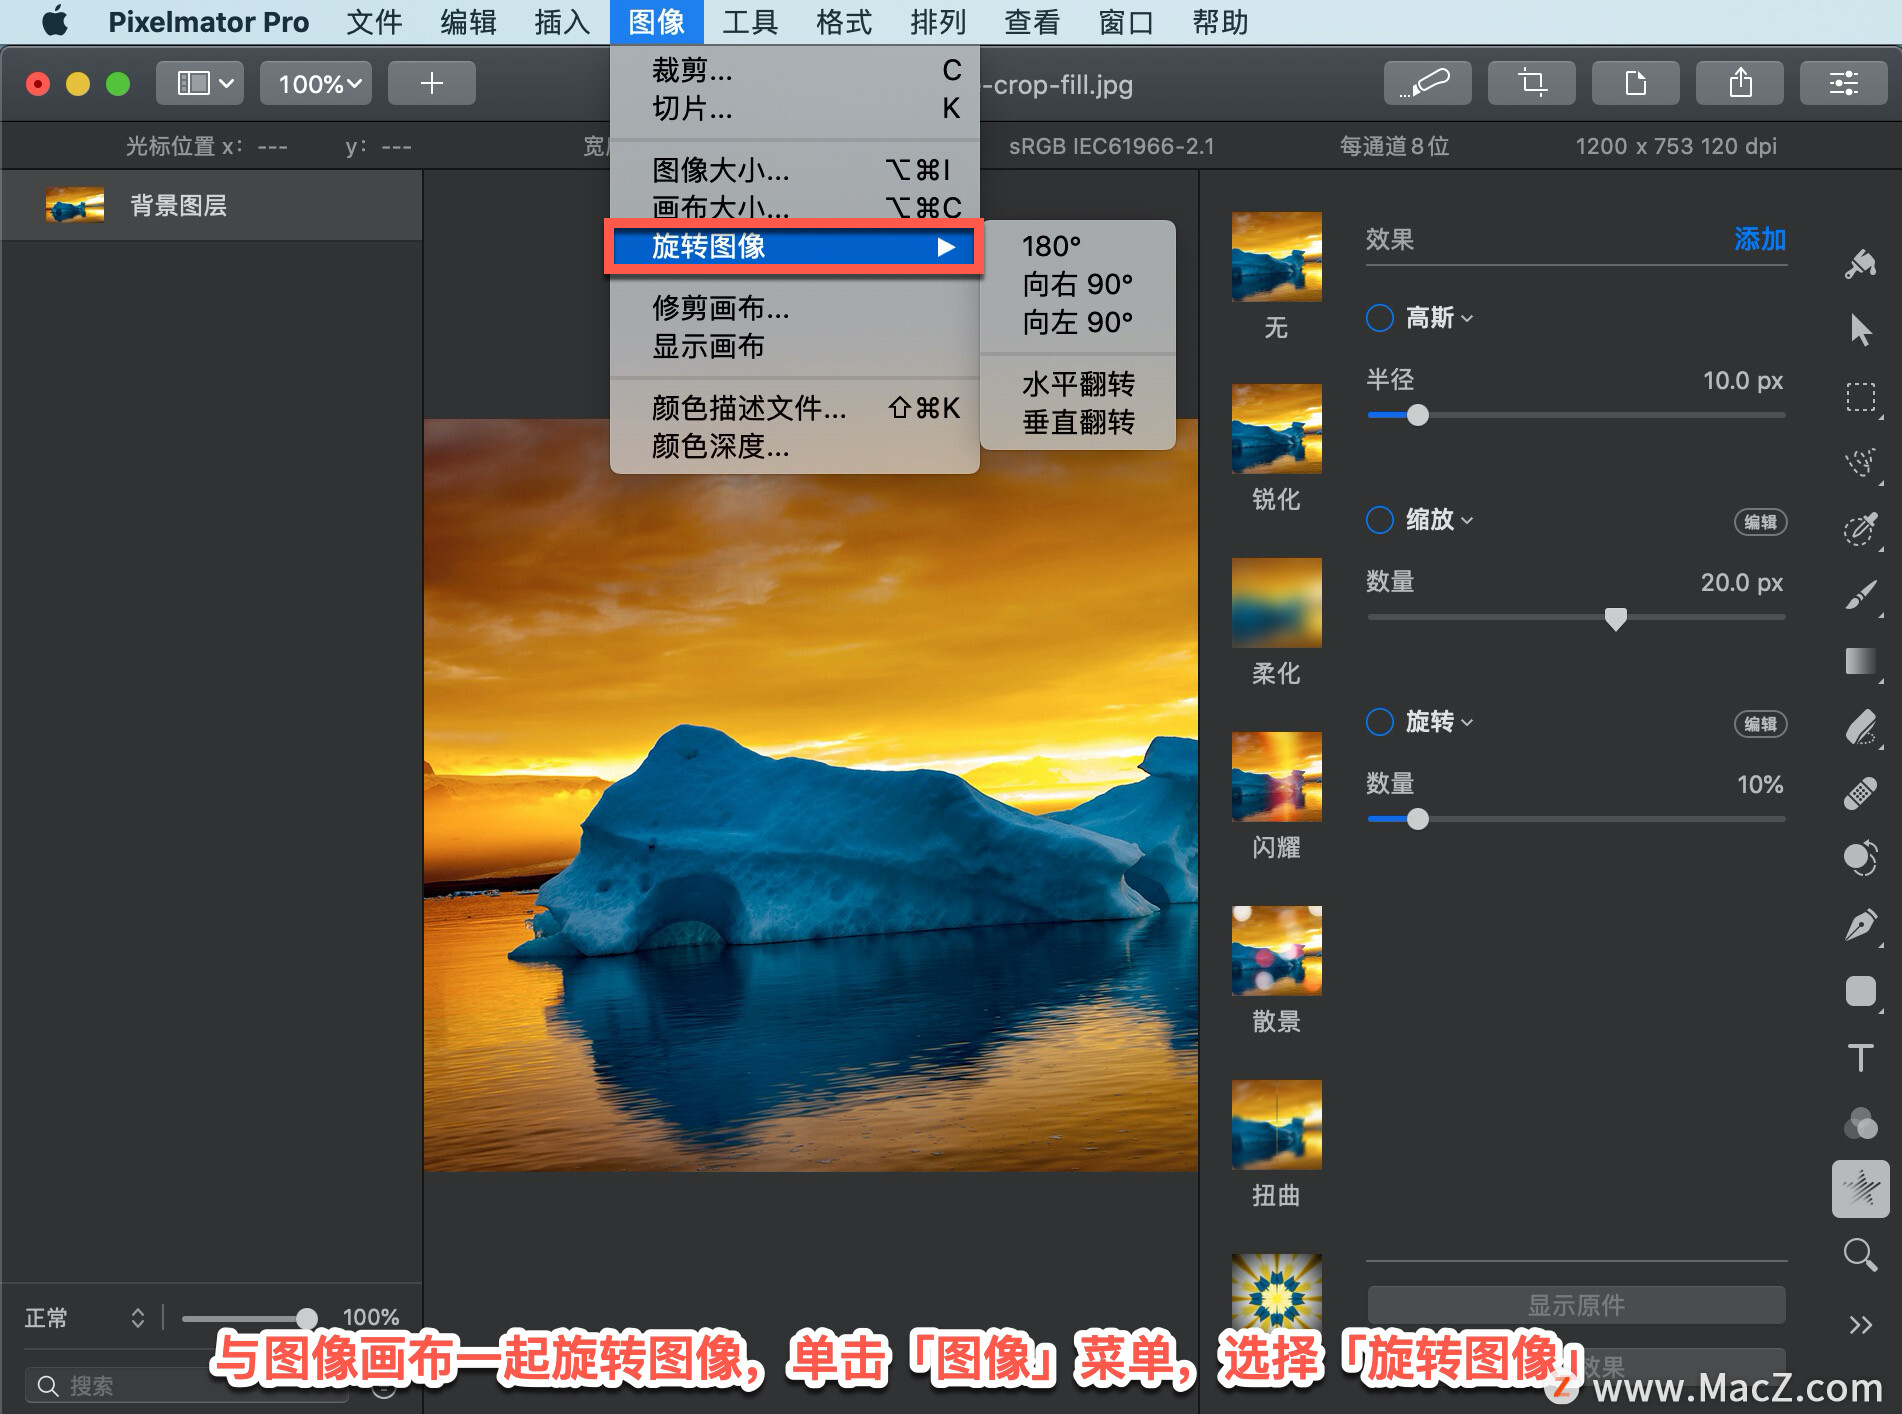
Task: Open the Apple menu
Action: click(x=55, y=22)
